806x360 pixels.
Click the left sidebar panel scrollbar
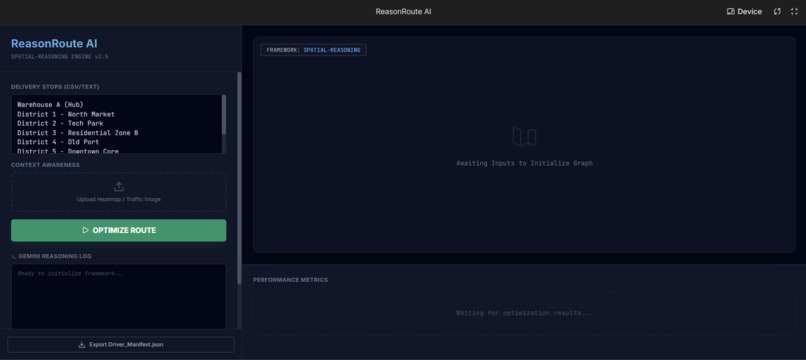point(239,178)
